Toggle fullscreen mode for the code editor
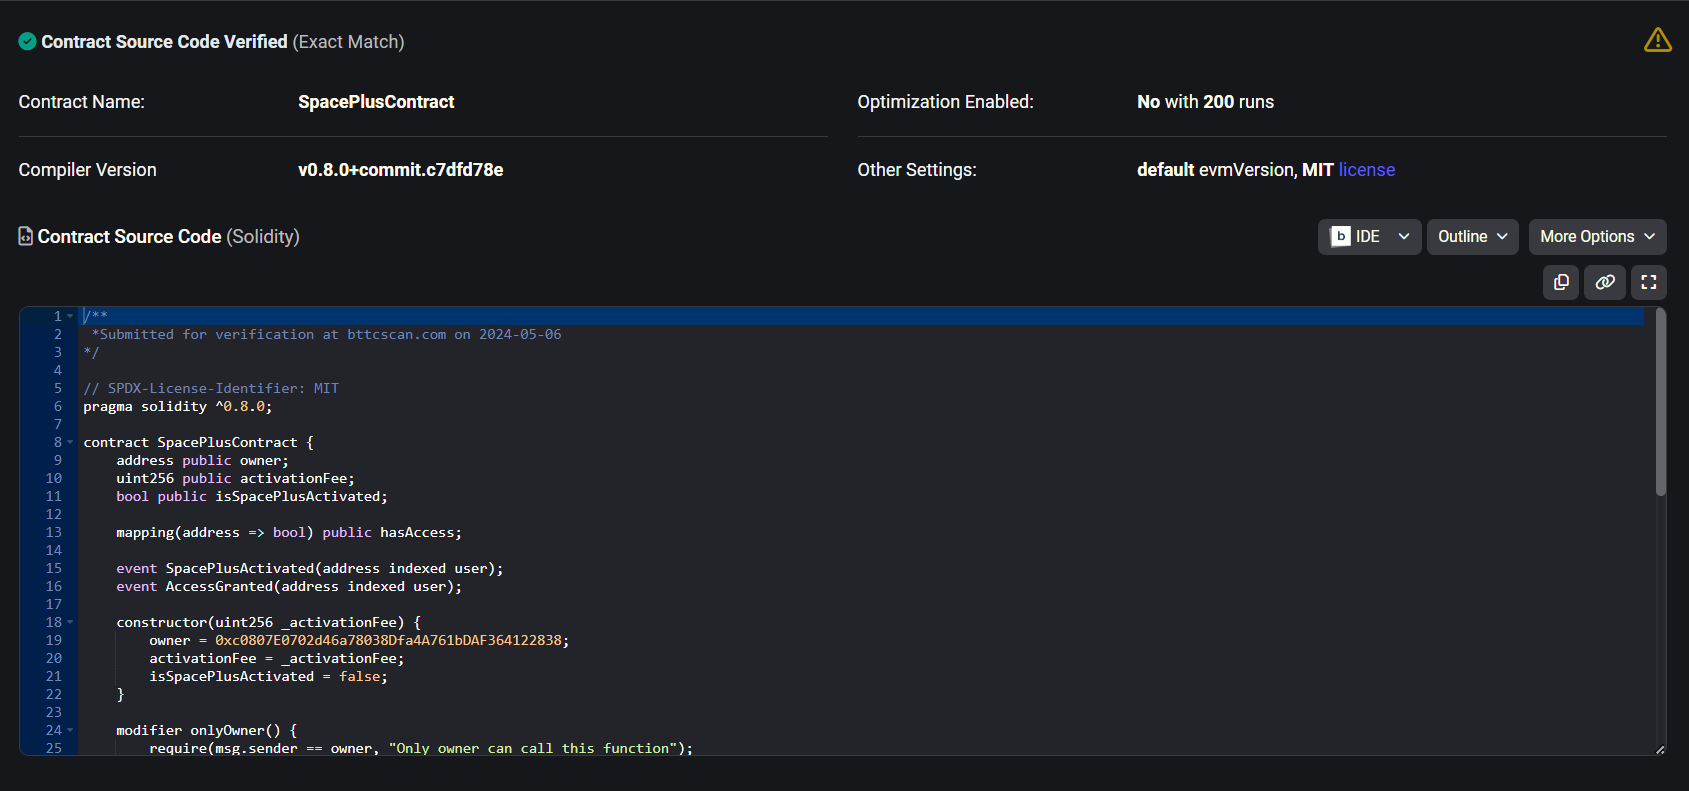The height and width of the screenshot is (791, 1689). (x=1649, y=282)
